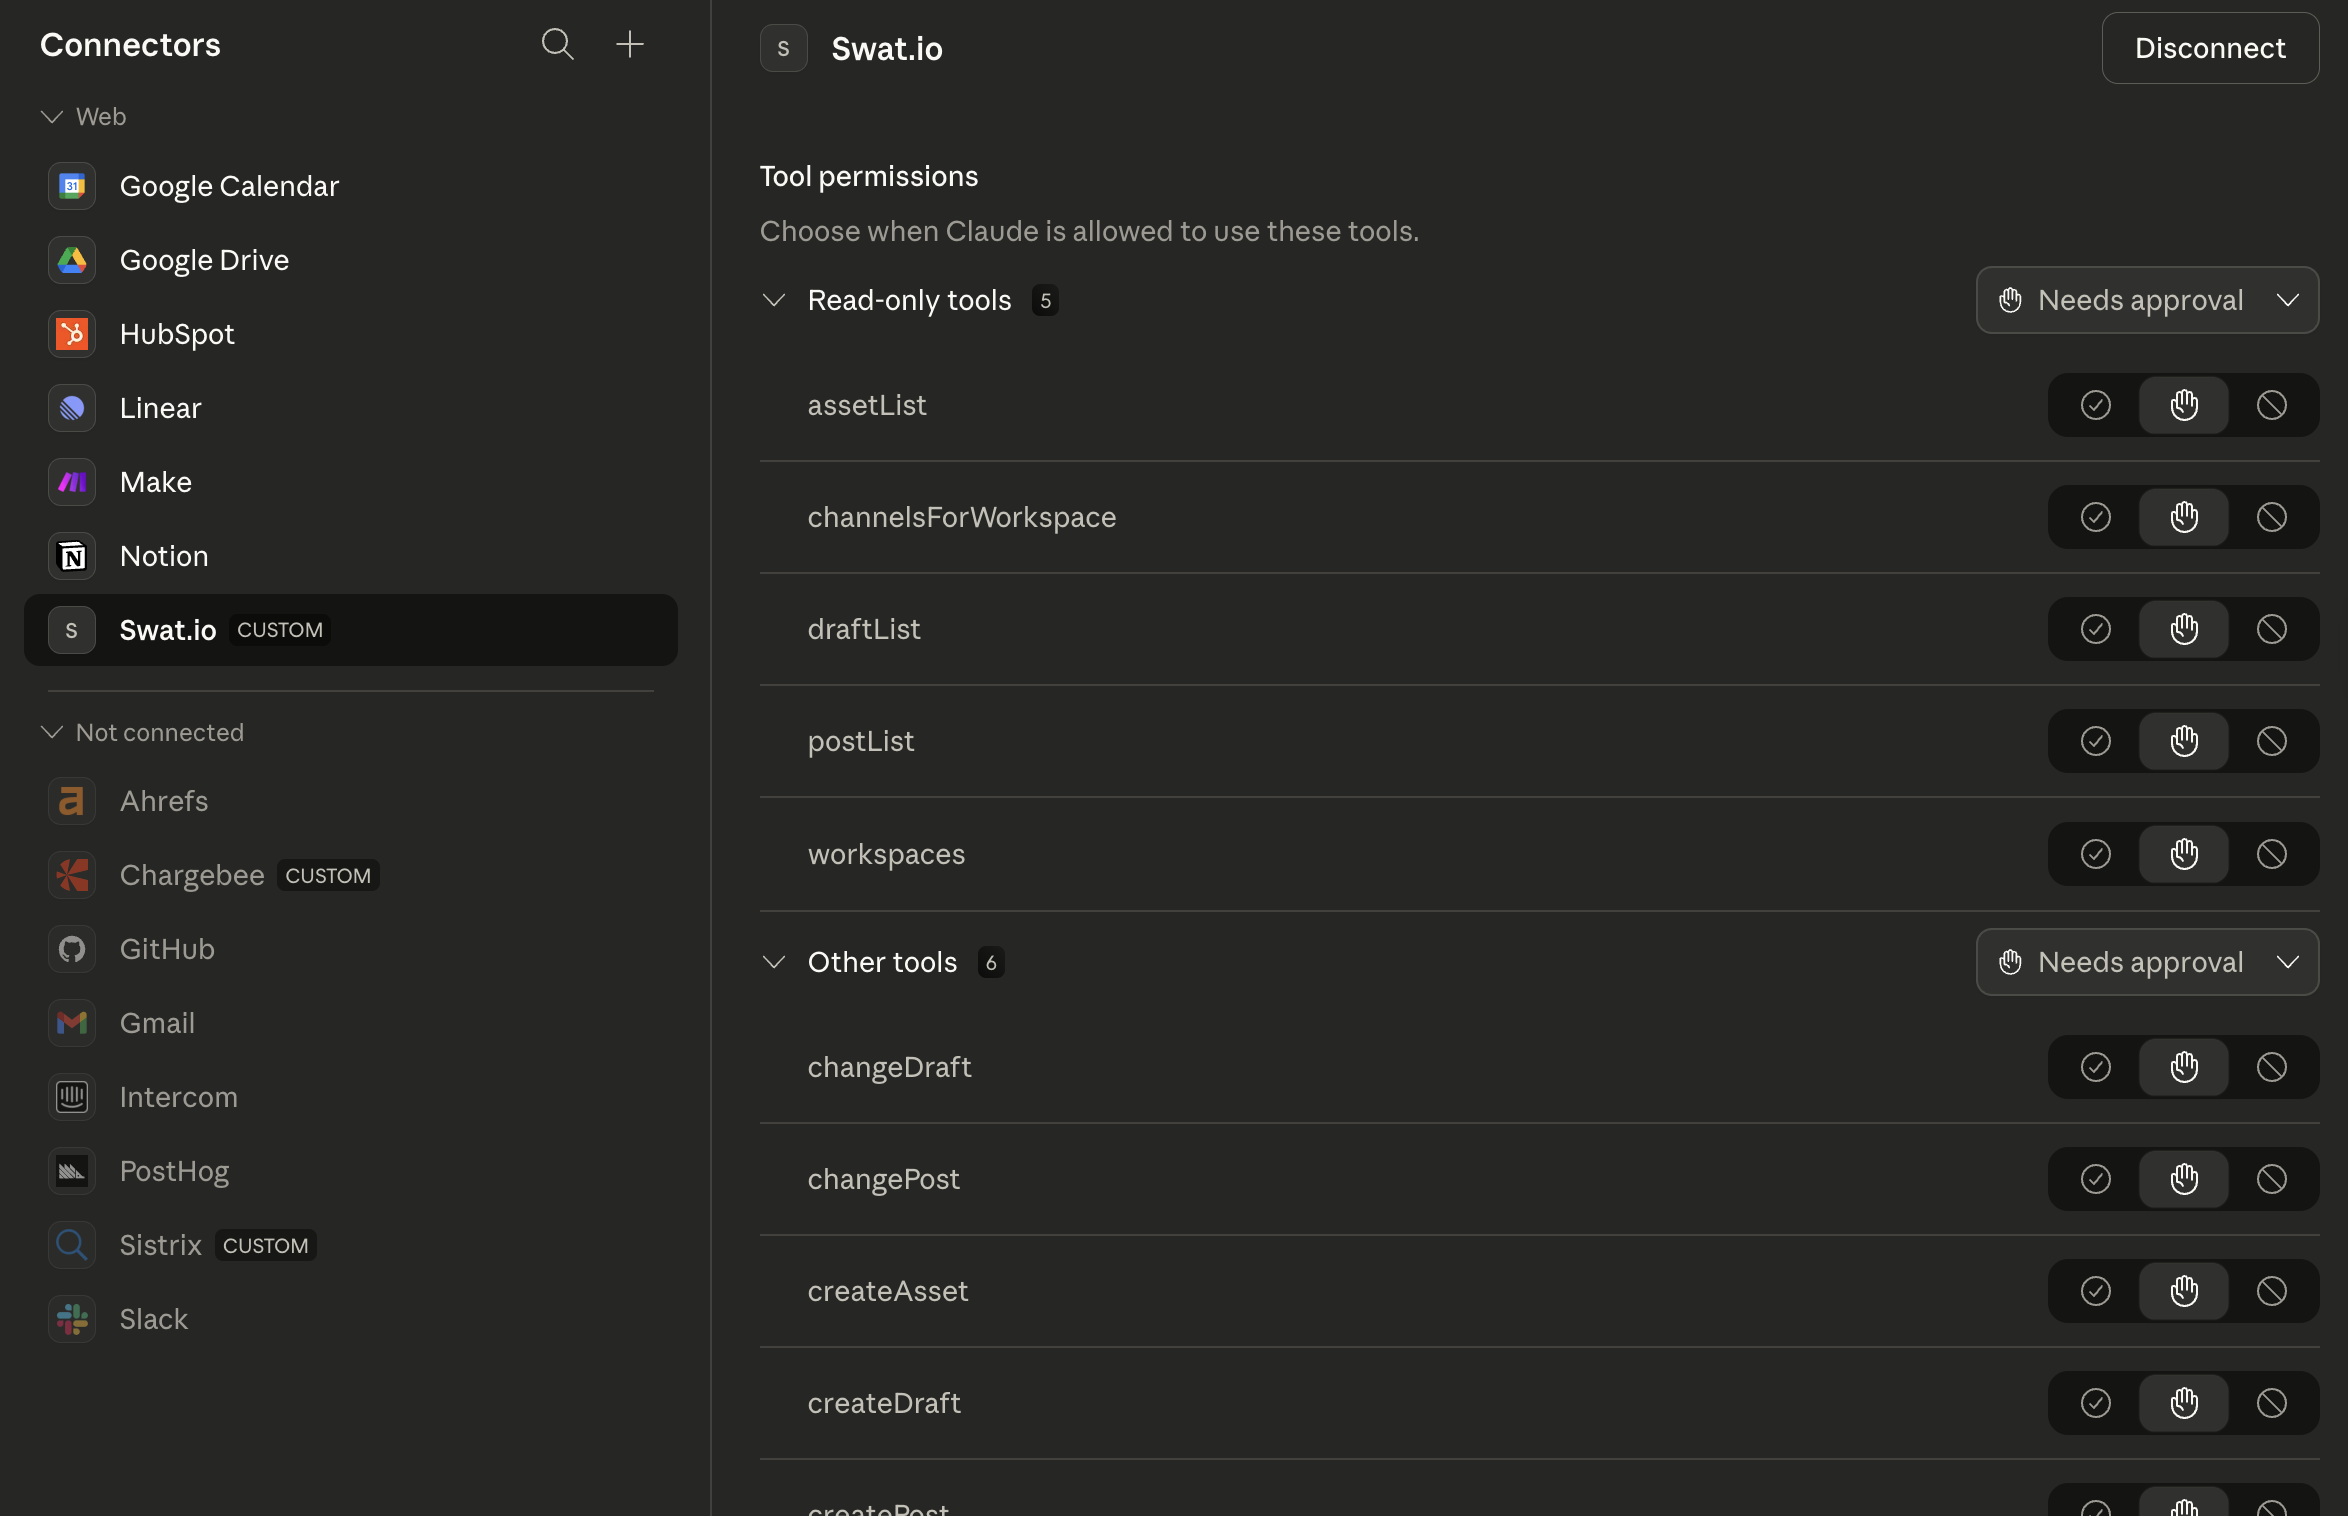Click the Ahrefs connector icon
The width and height of the screenshot is (2348, 1516).
pyautogui.click(x=72, y=801)
